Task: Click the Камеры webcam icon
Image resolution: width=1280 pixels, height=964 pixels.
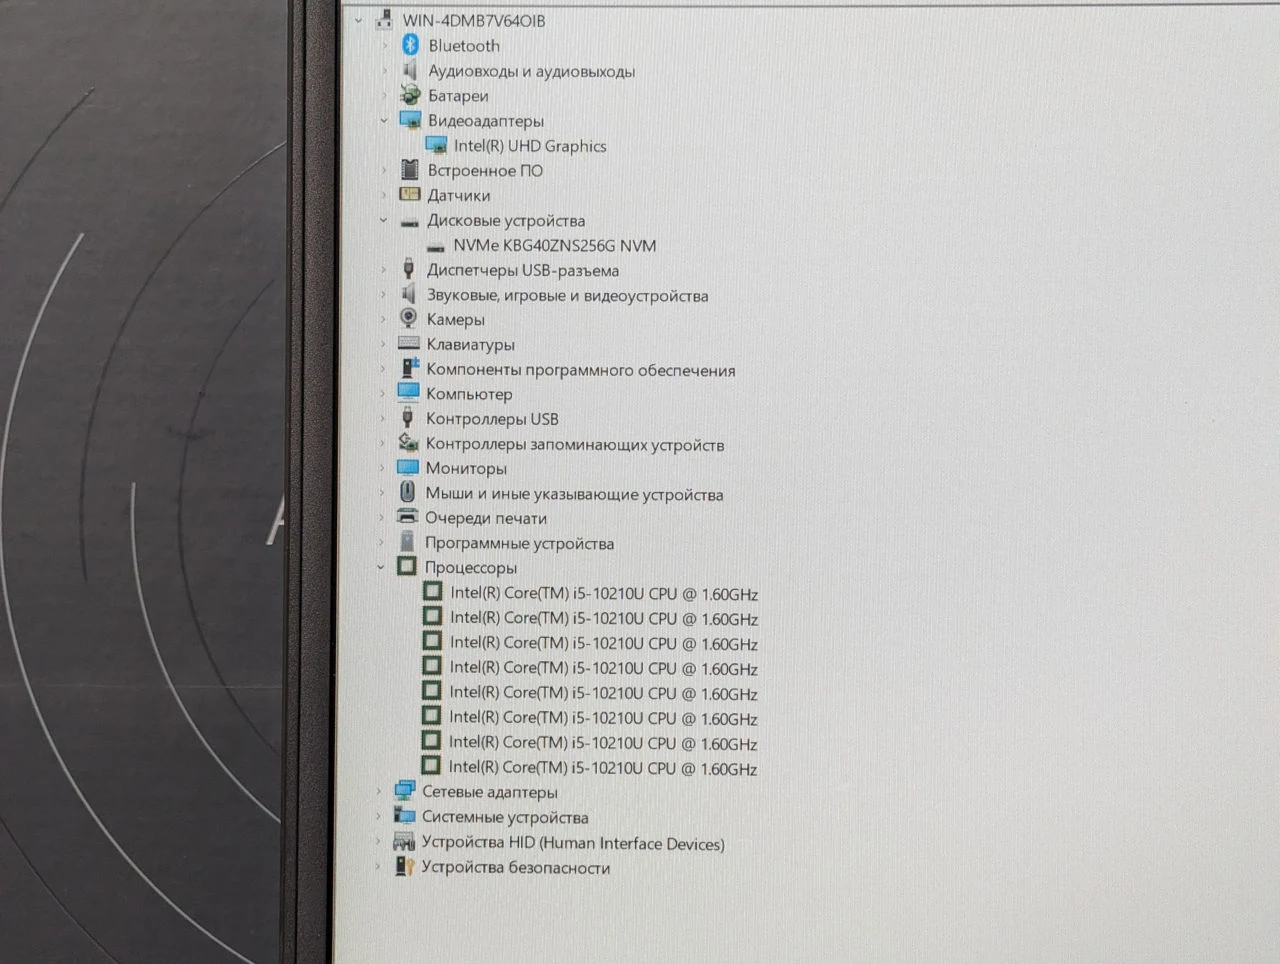Action: (x=408, y=318)
